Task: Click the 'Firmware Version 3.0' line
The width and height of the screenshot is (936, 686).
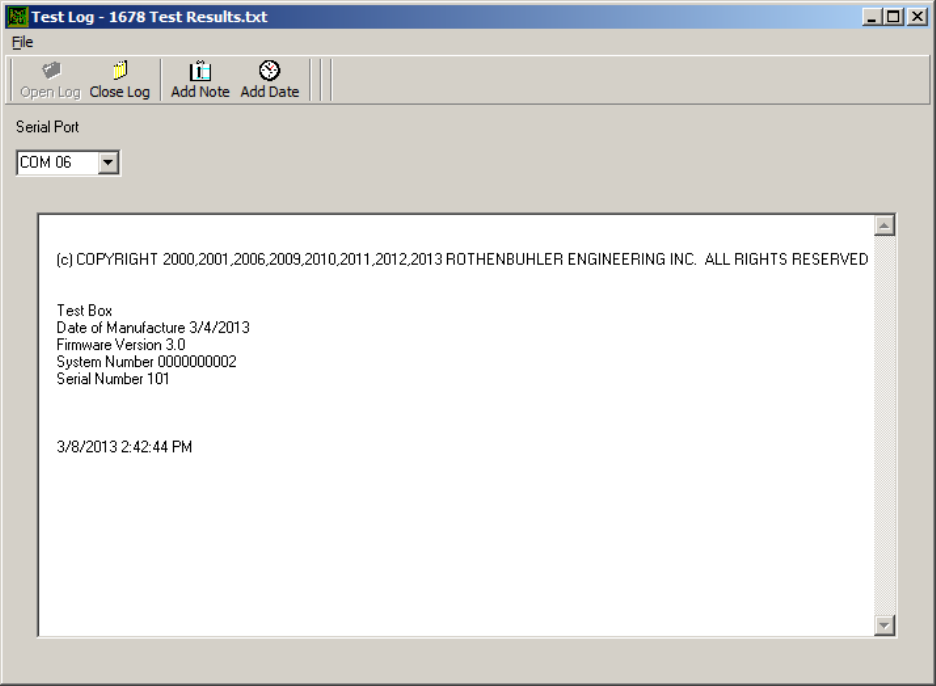Action: (121, 344)
